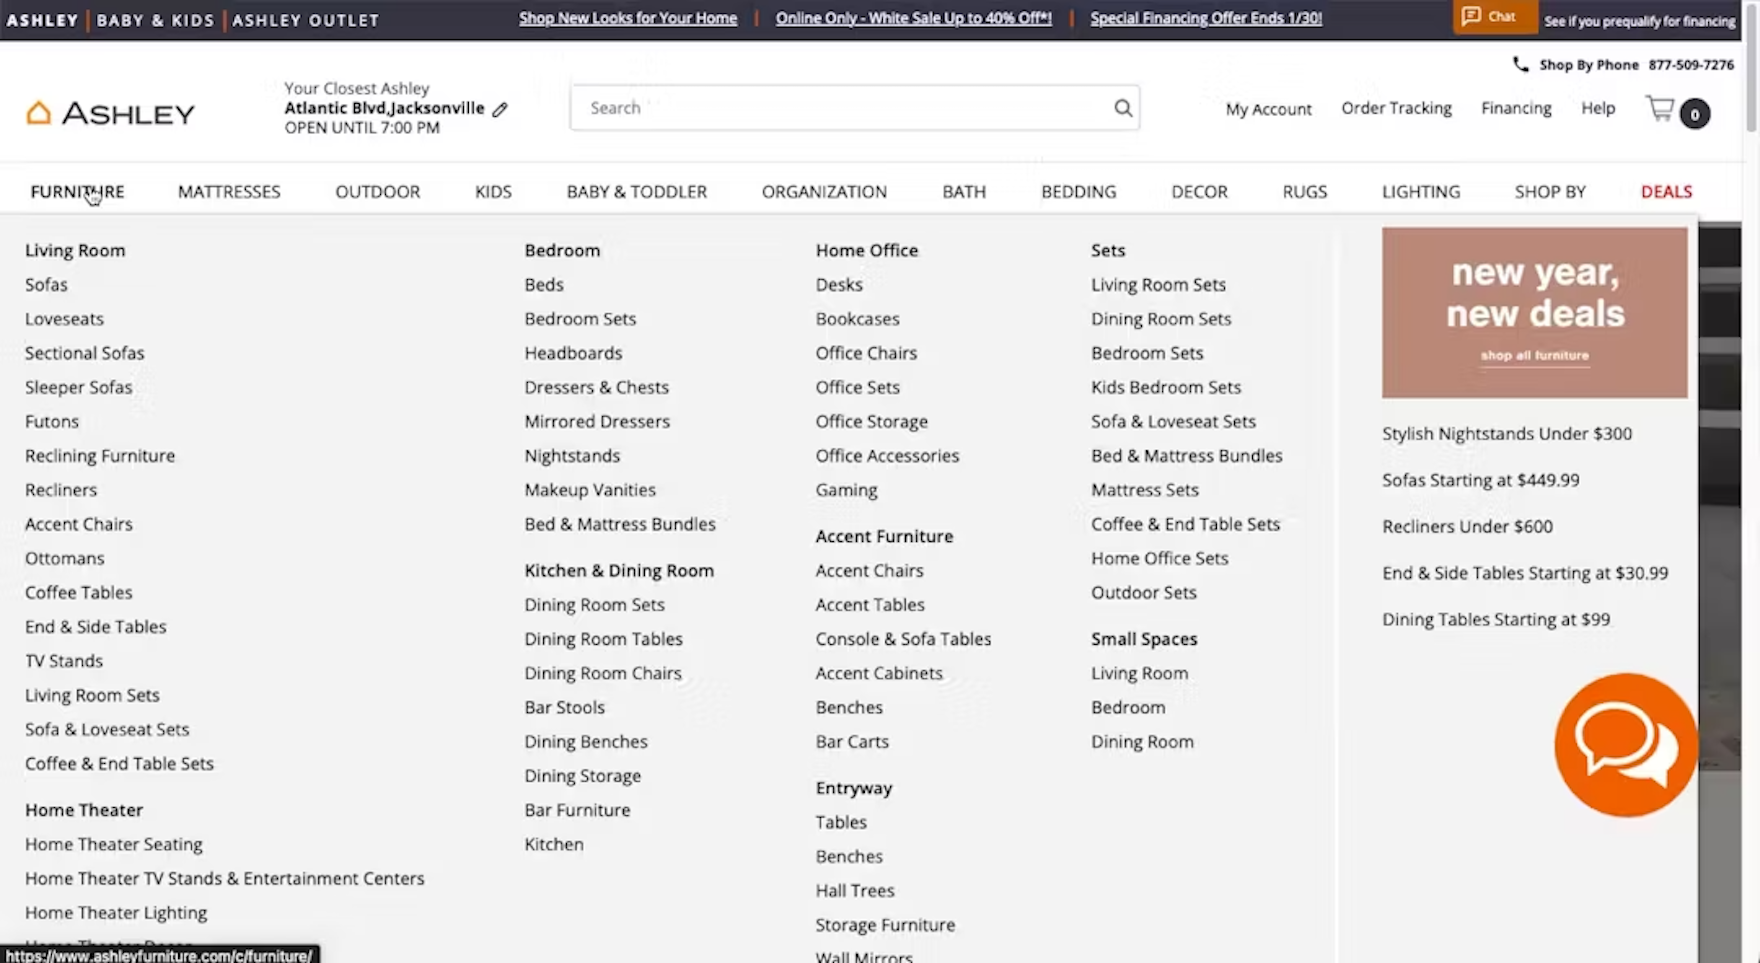Click the new year new deals banner
1760x963 pixels.
coord(1534,312)
